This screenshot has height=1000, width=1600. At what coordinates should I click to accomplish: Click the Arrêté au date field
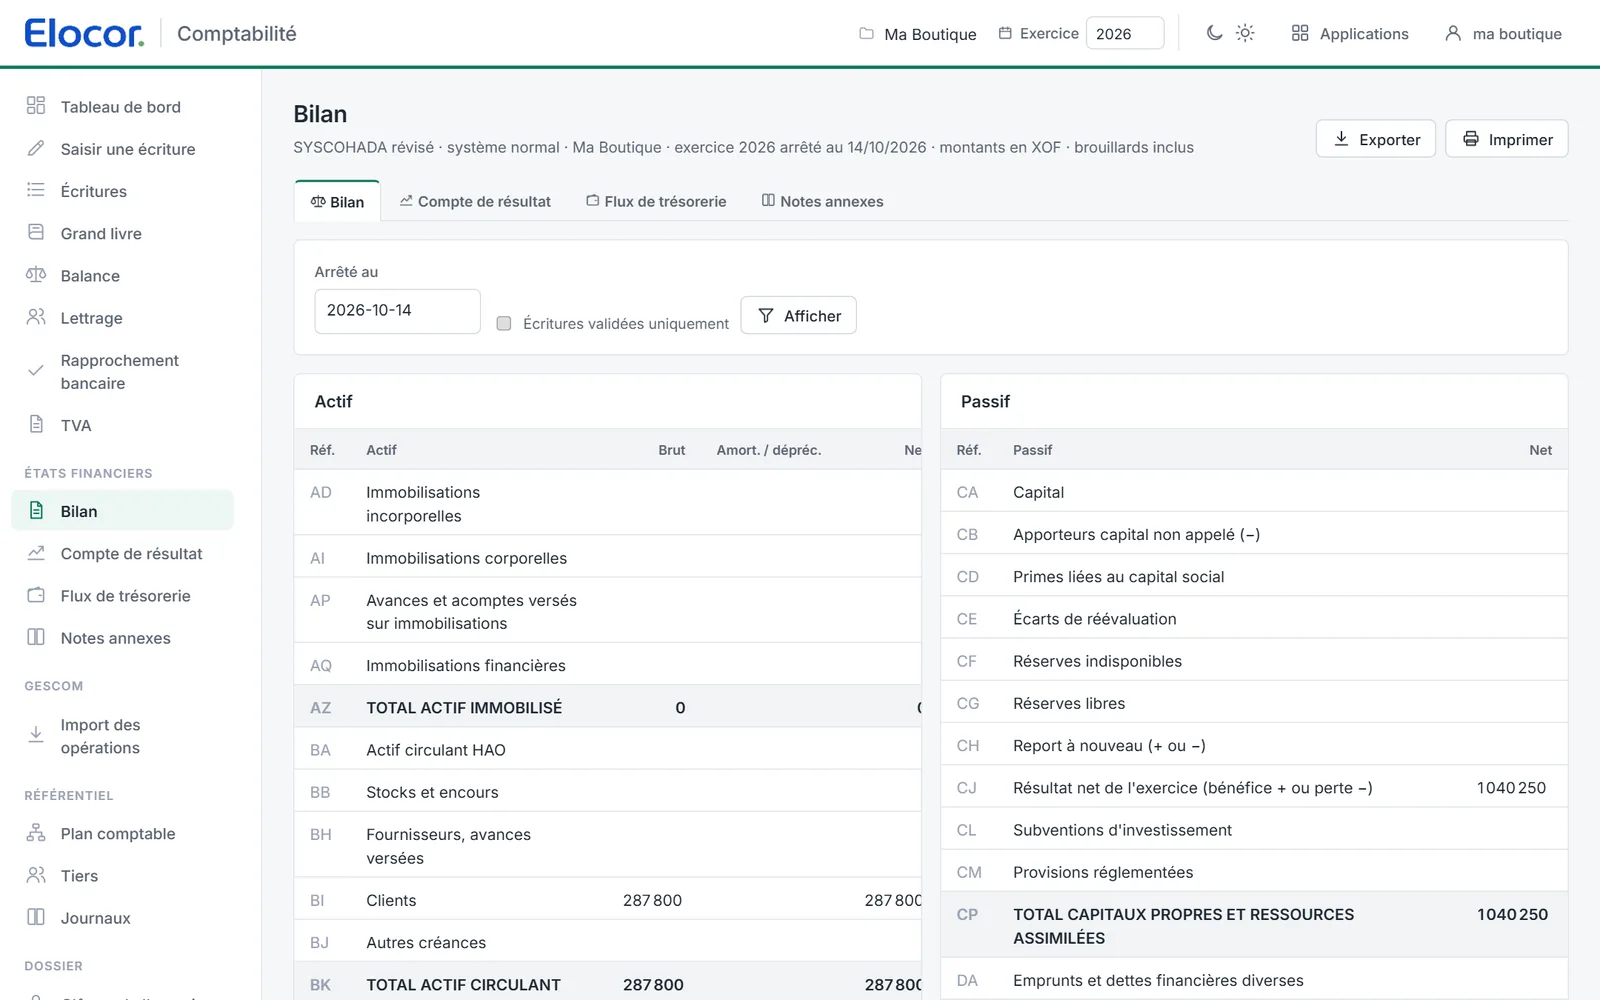click(397, 311)
